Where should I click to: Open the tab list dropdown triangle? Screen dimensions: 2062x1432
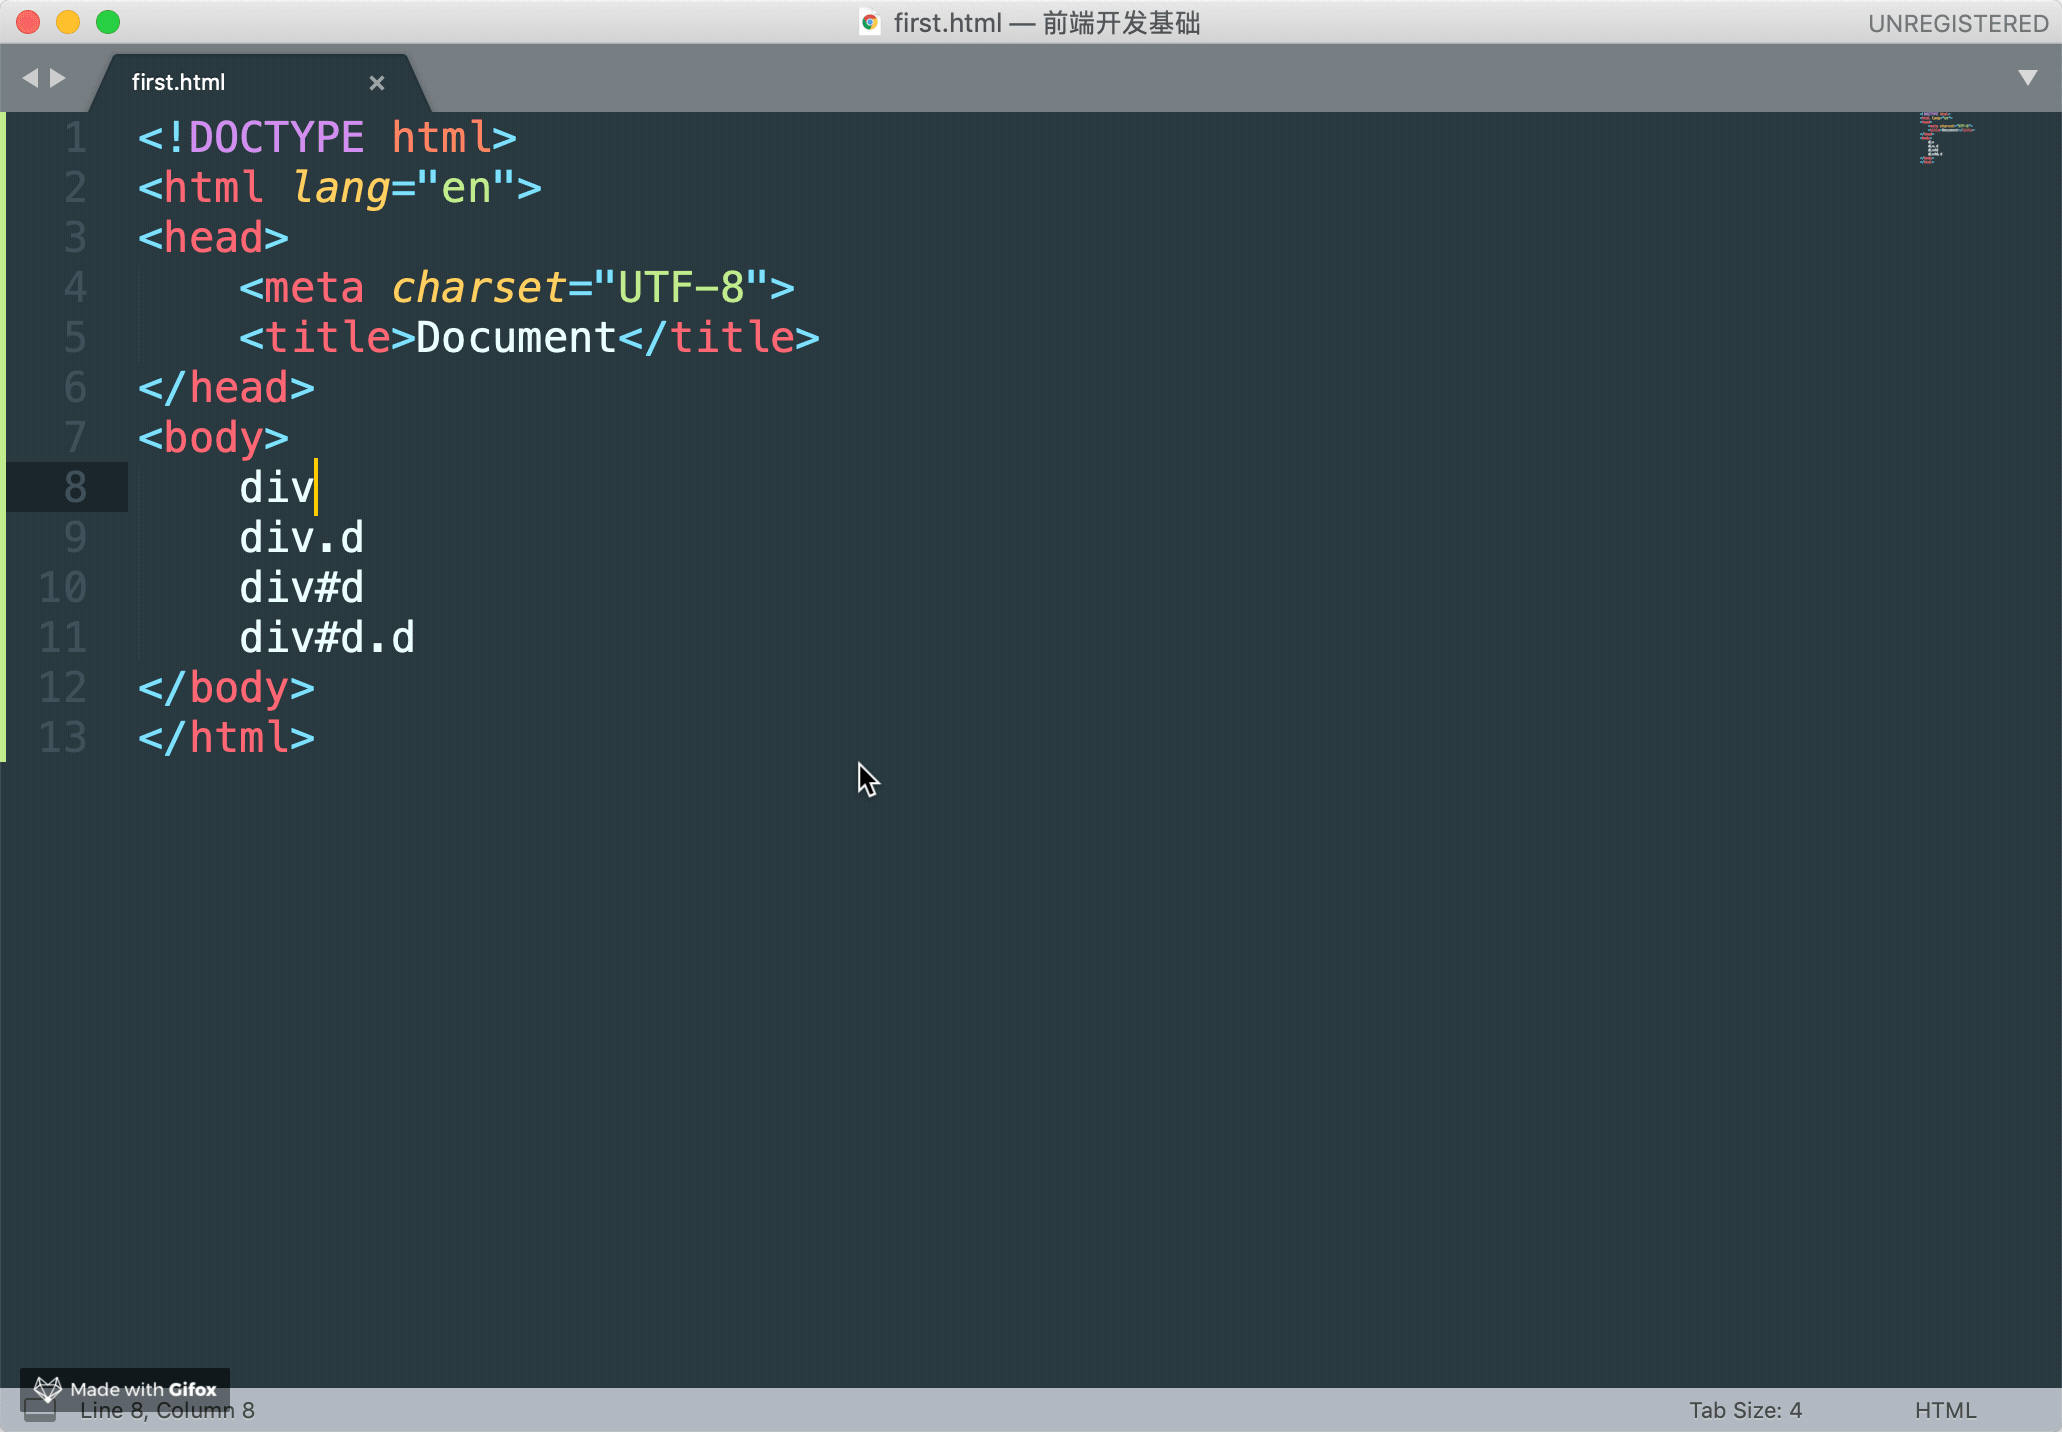pyautogui.click(x=2027, y=78)
